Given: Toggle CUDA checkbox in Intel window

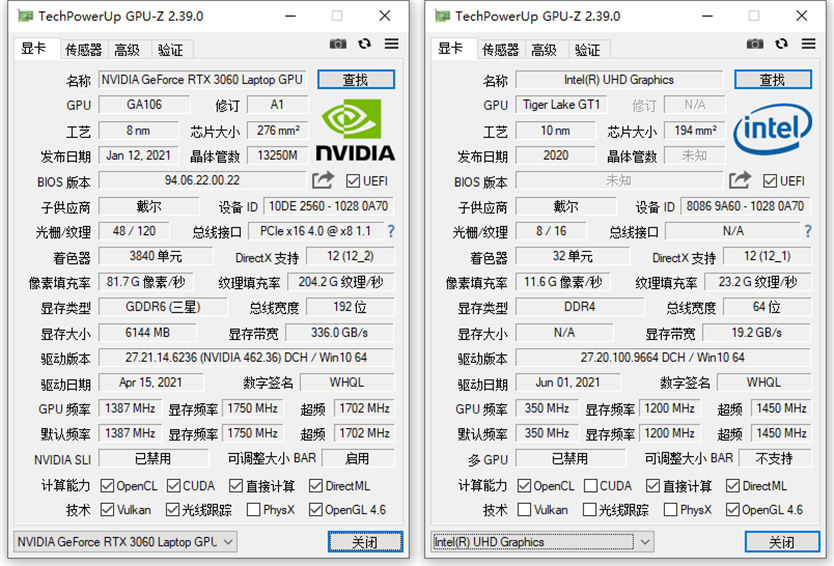Looking at the screenshot, I should (590, 486).
